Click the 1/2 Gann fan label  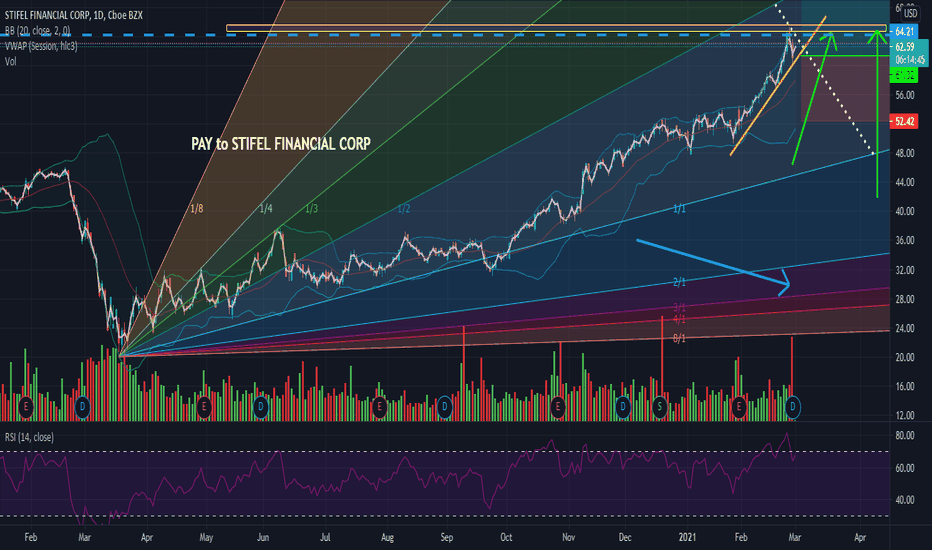[404, 209]
